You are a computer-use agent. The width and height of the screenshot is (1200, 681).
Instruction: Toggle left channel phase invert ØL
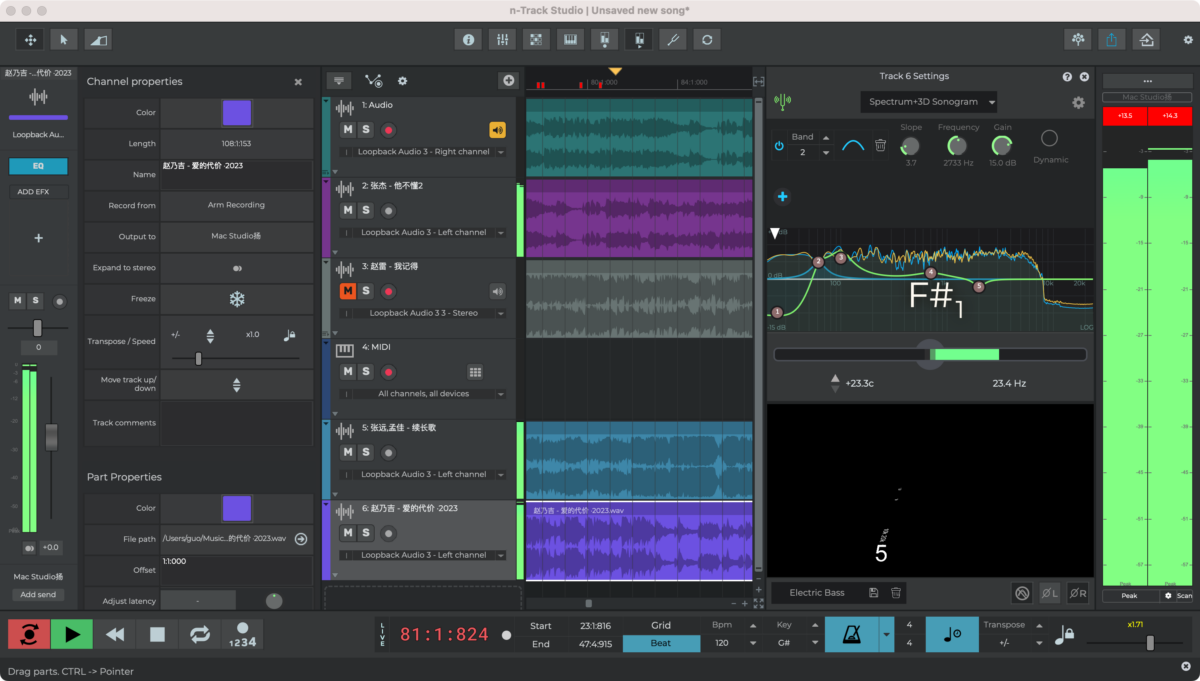pyautogui.click(x=1049, y=593)
